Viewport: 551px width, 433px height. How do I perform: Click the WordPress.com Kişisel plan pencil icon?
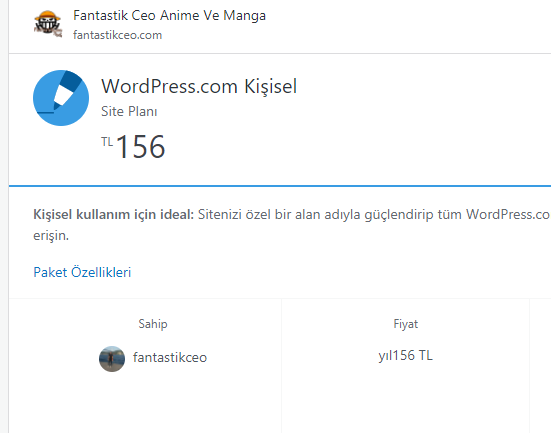pyautogui.click(x=61, y=98)
